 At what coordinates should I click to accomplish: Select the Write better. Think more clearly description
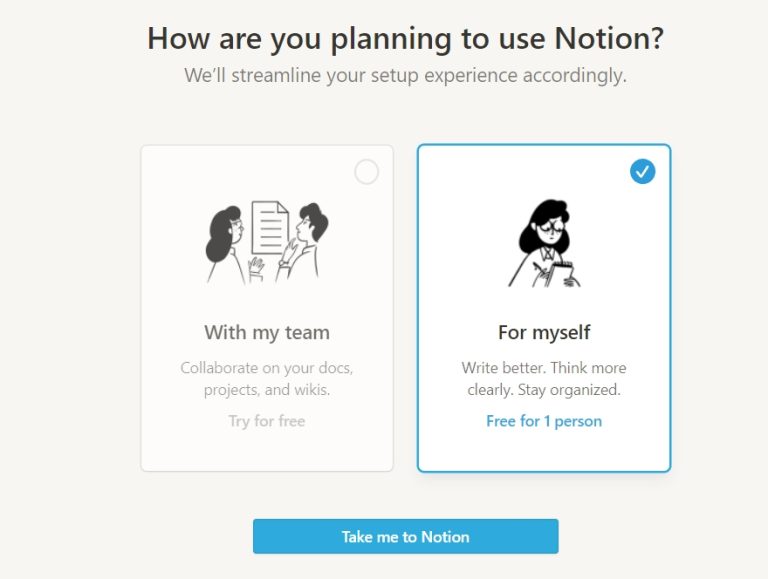point(544,379)
